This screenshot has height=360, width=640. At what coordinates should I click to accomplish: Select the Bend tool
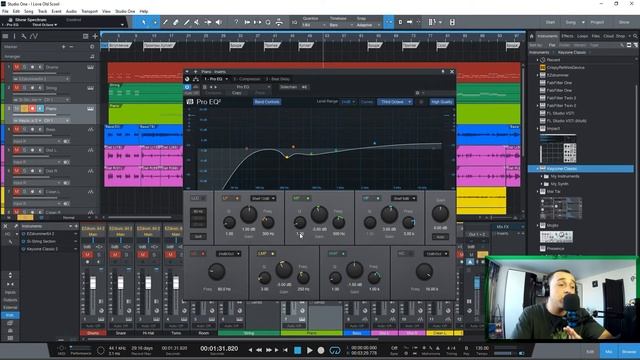tap(208, 22)
